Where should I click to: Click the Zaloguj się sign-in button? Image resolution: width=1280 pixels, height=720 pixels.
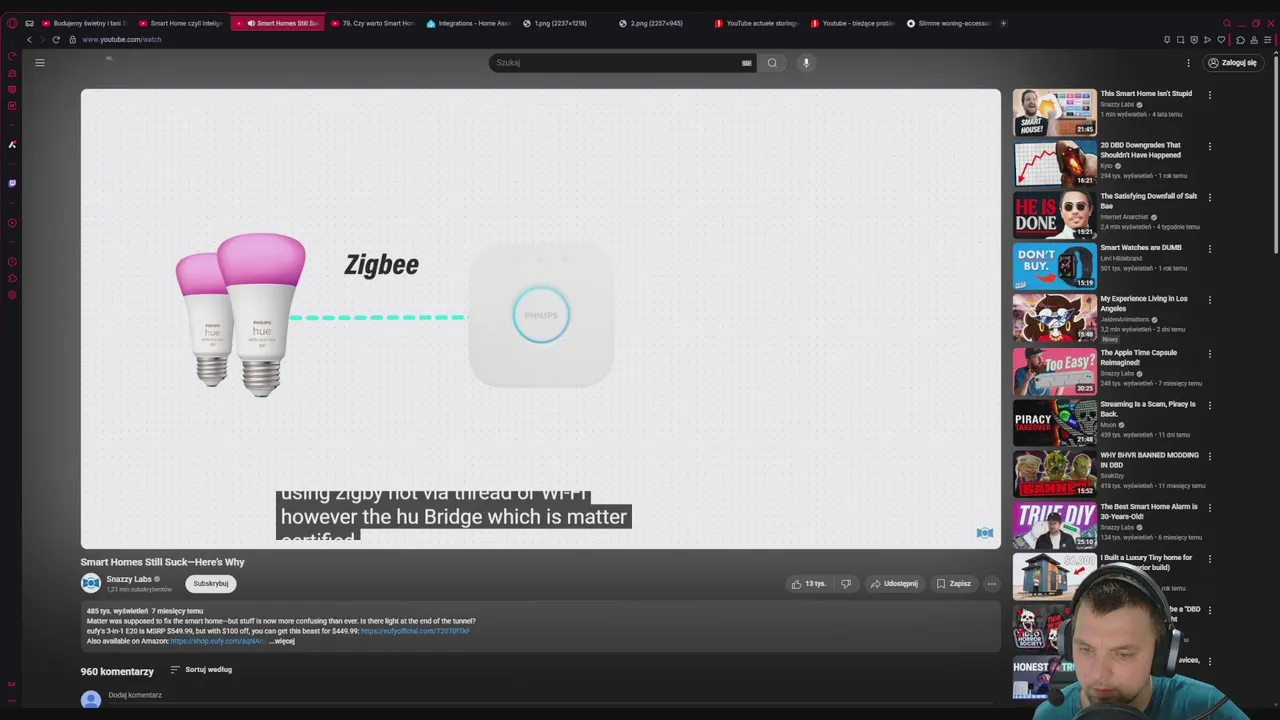point(1232,63)
